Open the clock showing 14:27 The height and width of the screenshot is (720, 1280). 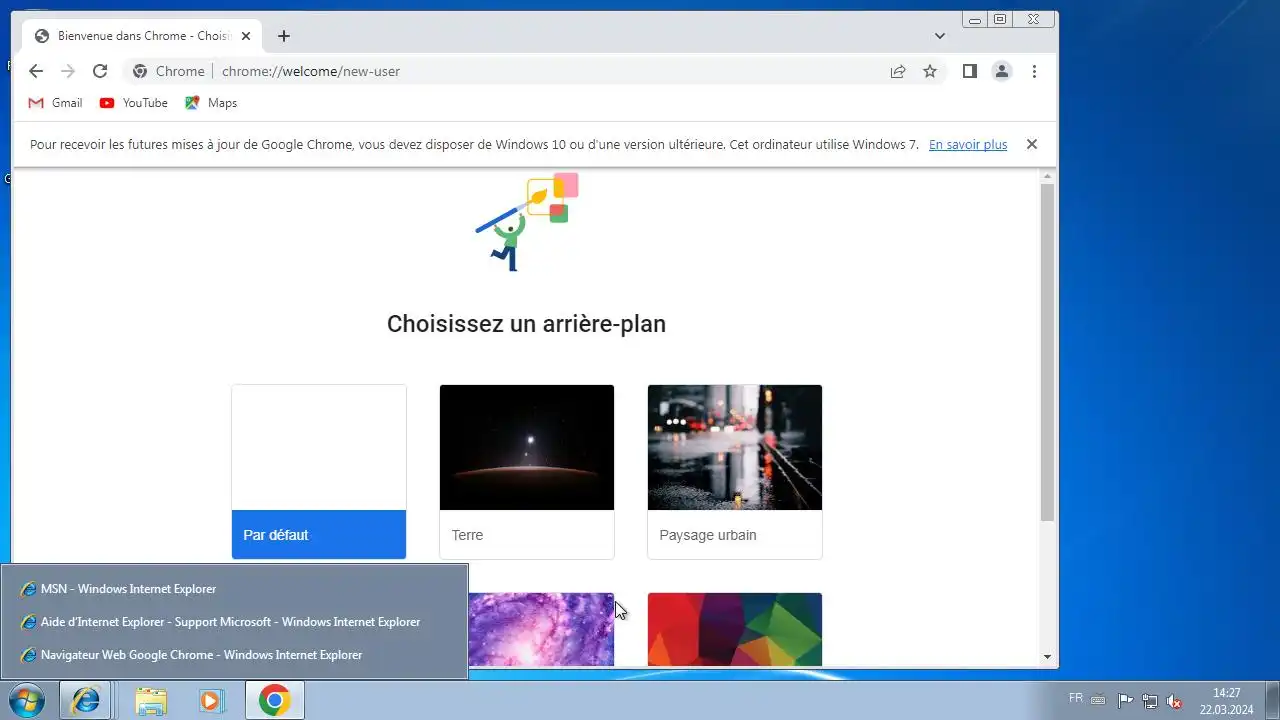click(x=1227, y=701)
